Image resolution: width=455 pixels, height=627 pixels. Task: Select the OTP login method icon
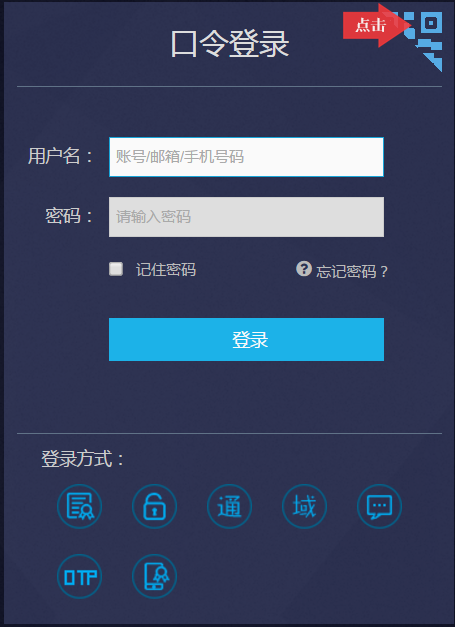[80, 576]
